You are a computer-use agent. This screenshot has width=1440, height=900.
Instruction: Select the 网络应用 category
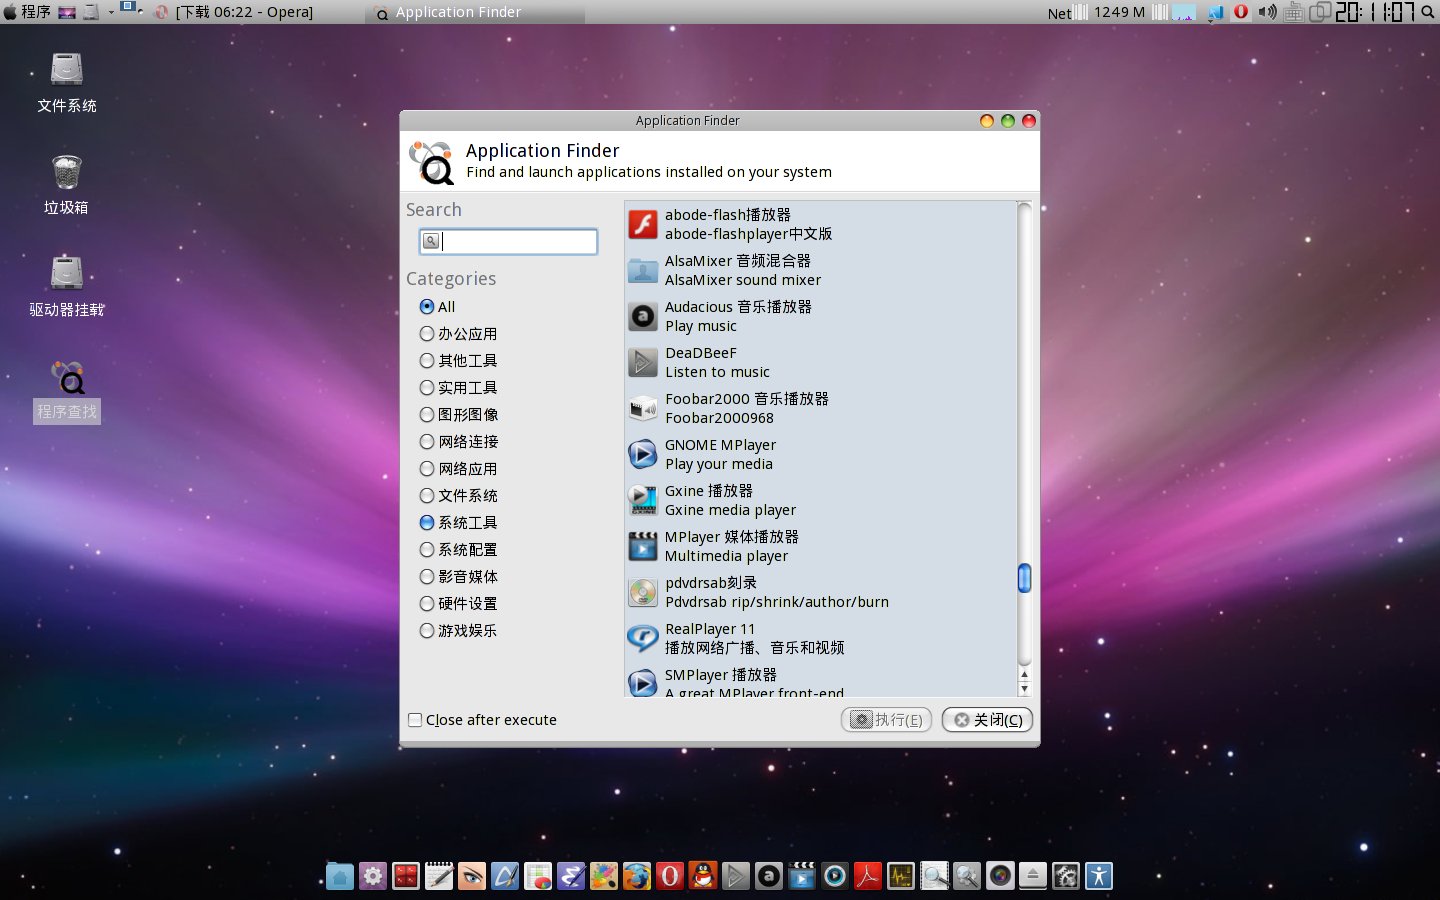(458, 469)
